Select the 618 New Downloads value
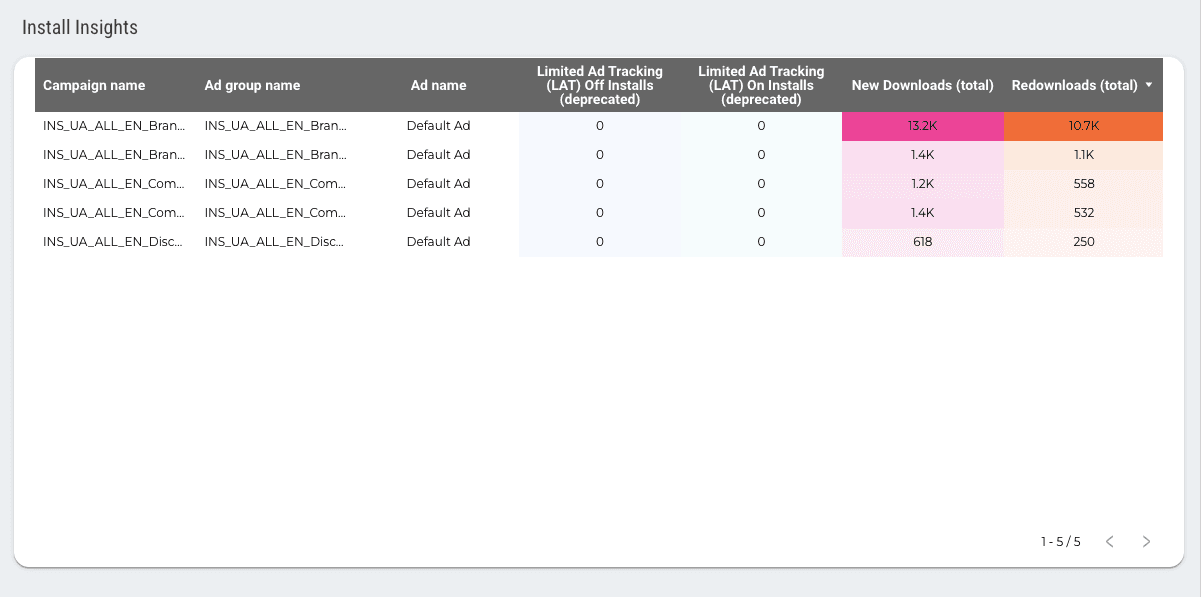 (x=921, y=241)
